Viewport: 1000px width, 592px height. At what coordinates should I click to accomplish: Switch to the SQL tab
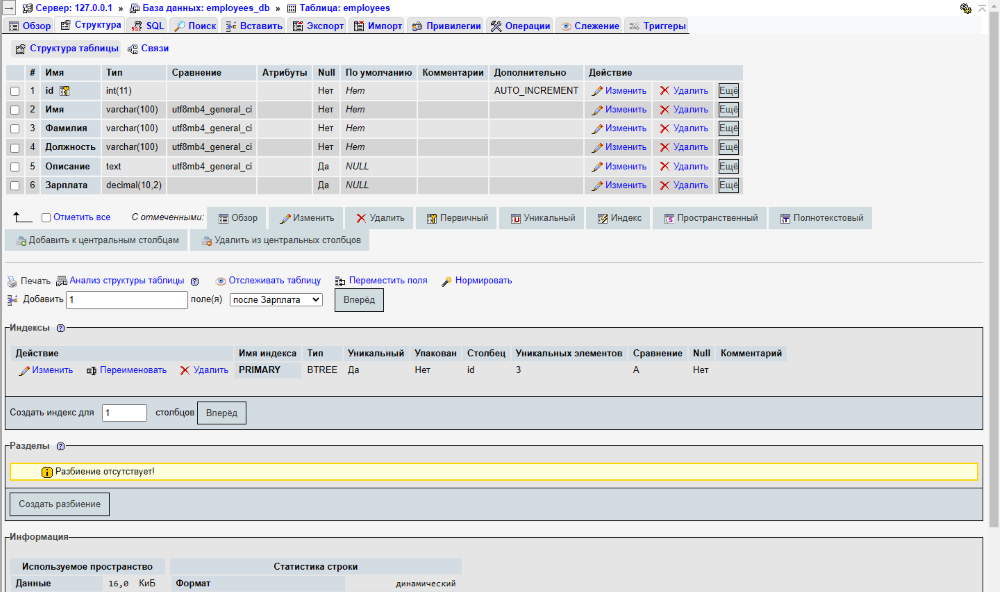147,25
